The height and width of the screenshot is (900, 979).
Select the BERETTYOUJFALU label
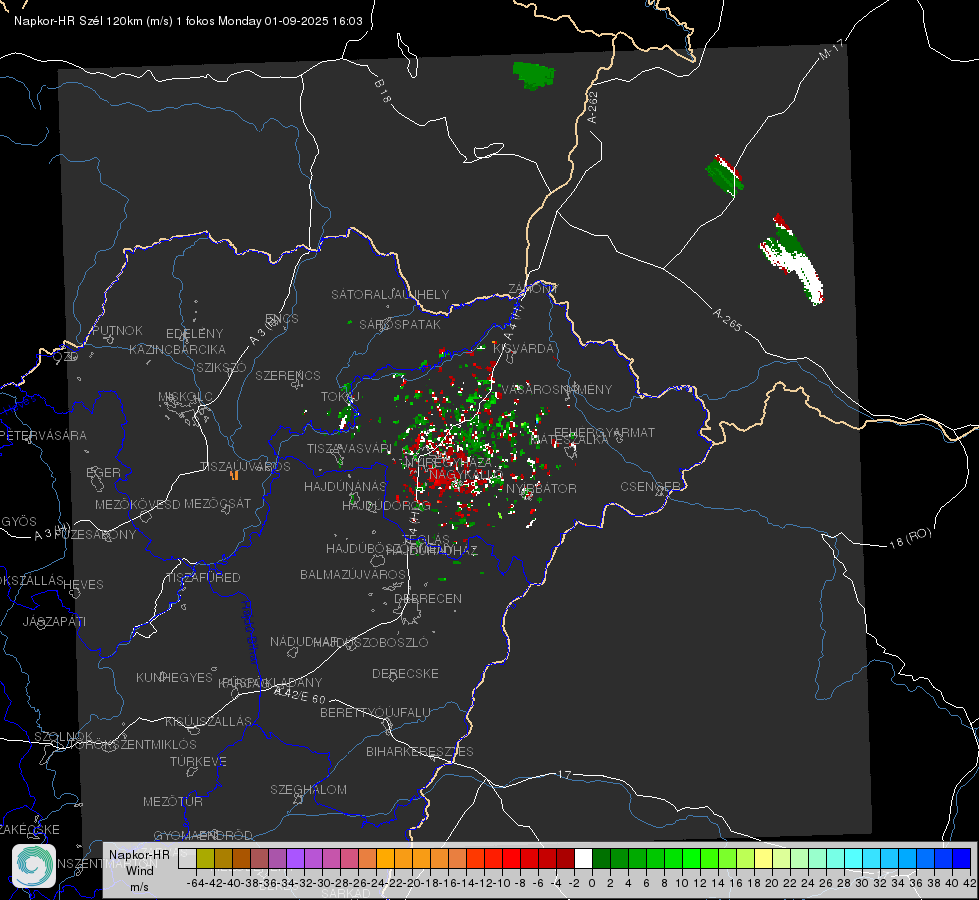375,712
